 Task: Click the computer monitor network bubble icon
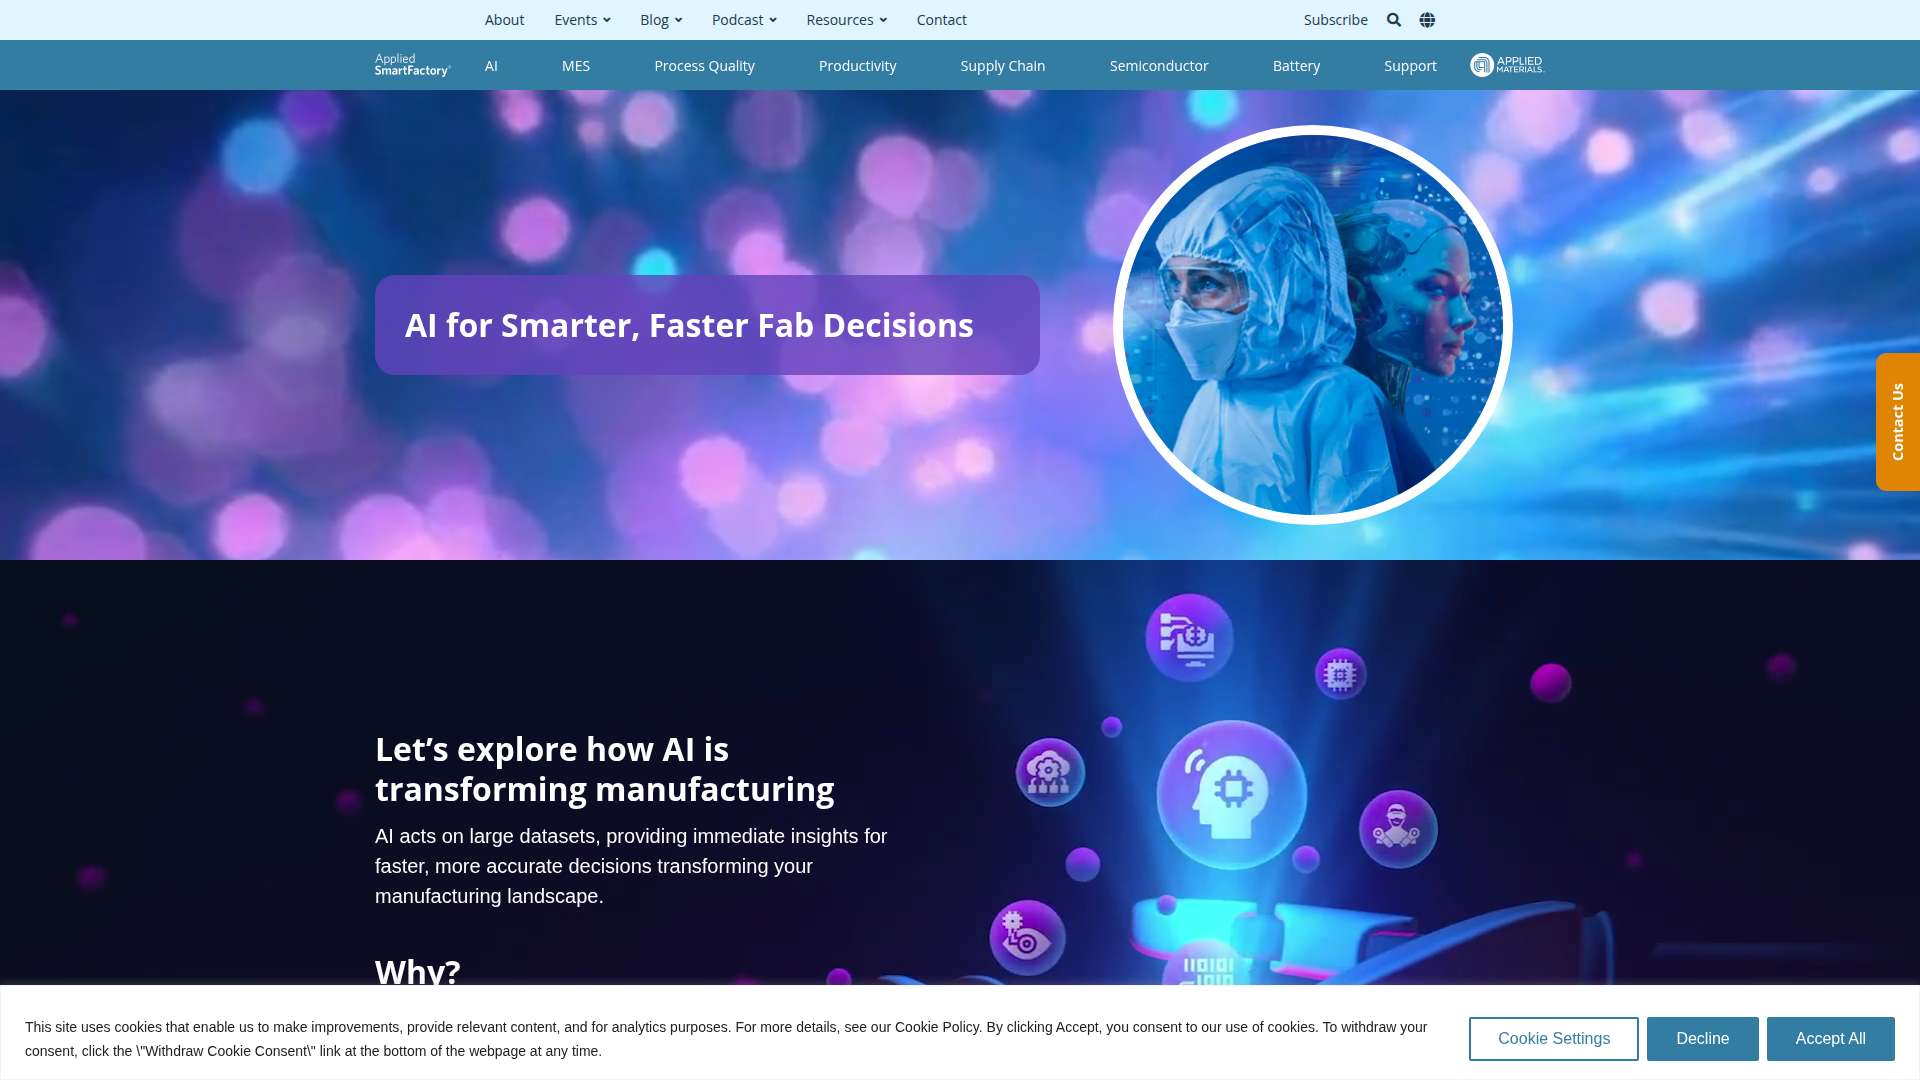pos(1189,638)
